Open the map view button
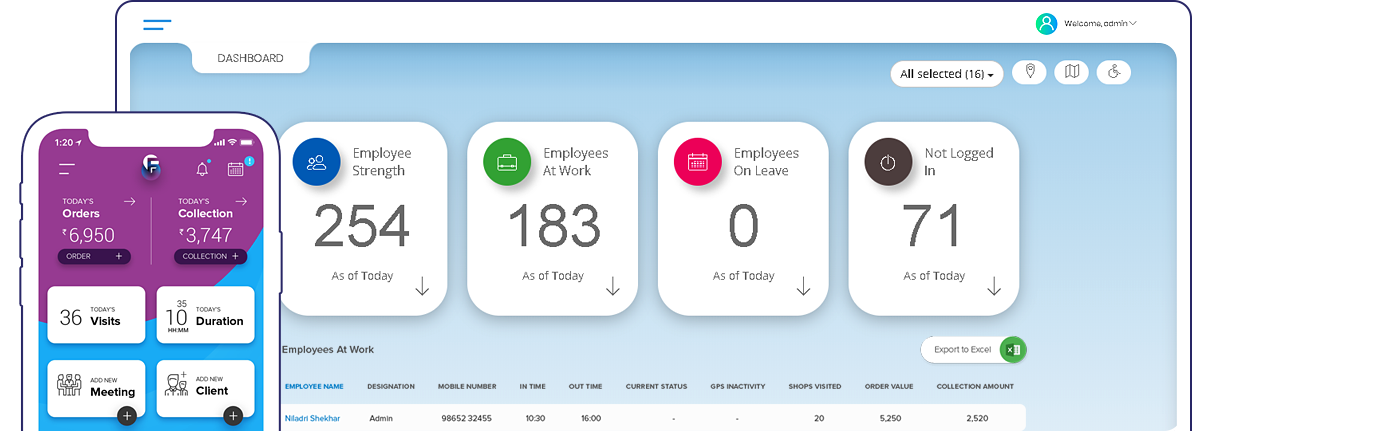Image resolution: width=1400 pixels, height=431 pixels. click(x=1072, y=72)
